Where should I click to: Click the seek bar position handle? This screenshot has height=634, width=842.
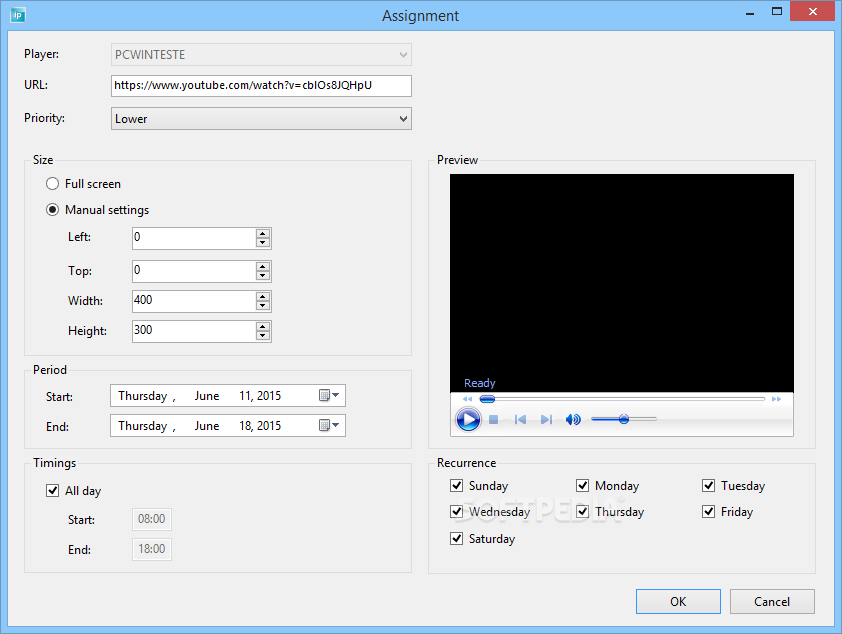(x=487, y=399)
